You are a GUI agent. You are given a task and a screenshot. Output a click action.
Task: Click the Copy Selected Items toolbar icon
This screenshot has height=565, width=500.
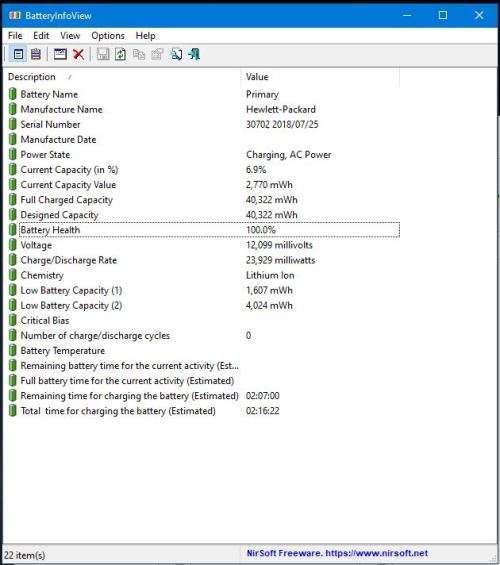pos(139,54)
